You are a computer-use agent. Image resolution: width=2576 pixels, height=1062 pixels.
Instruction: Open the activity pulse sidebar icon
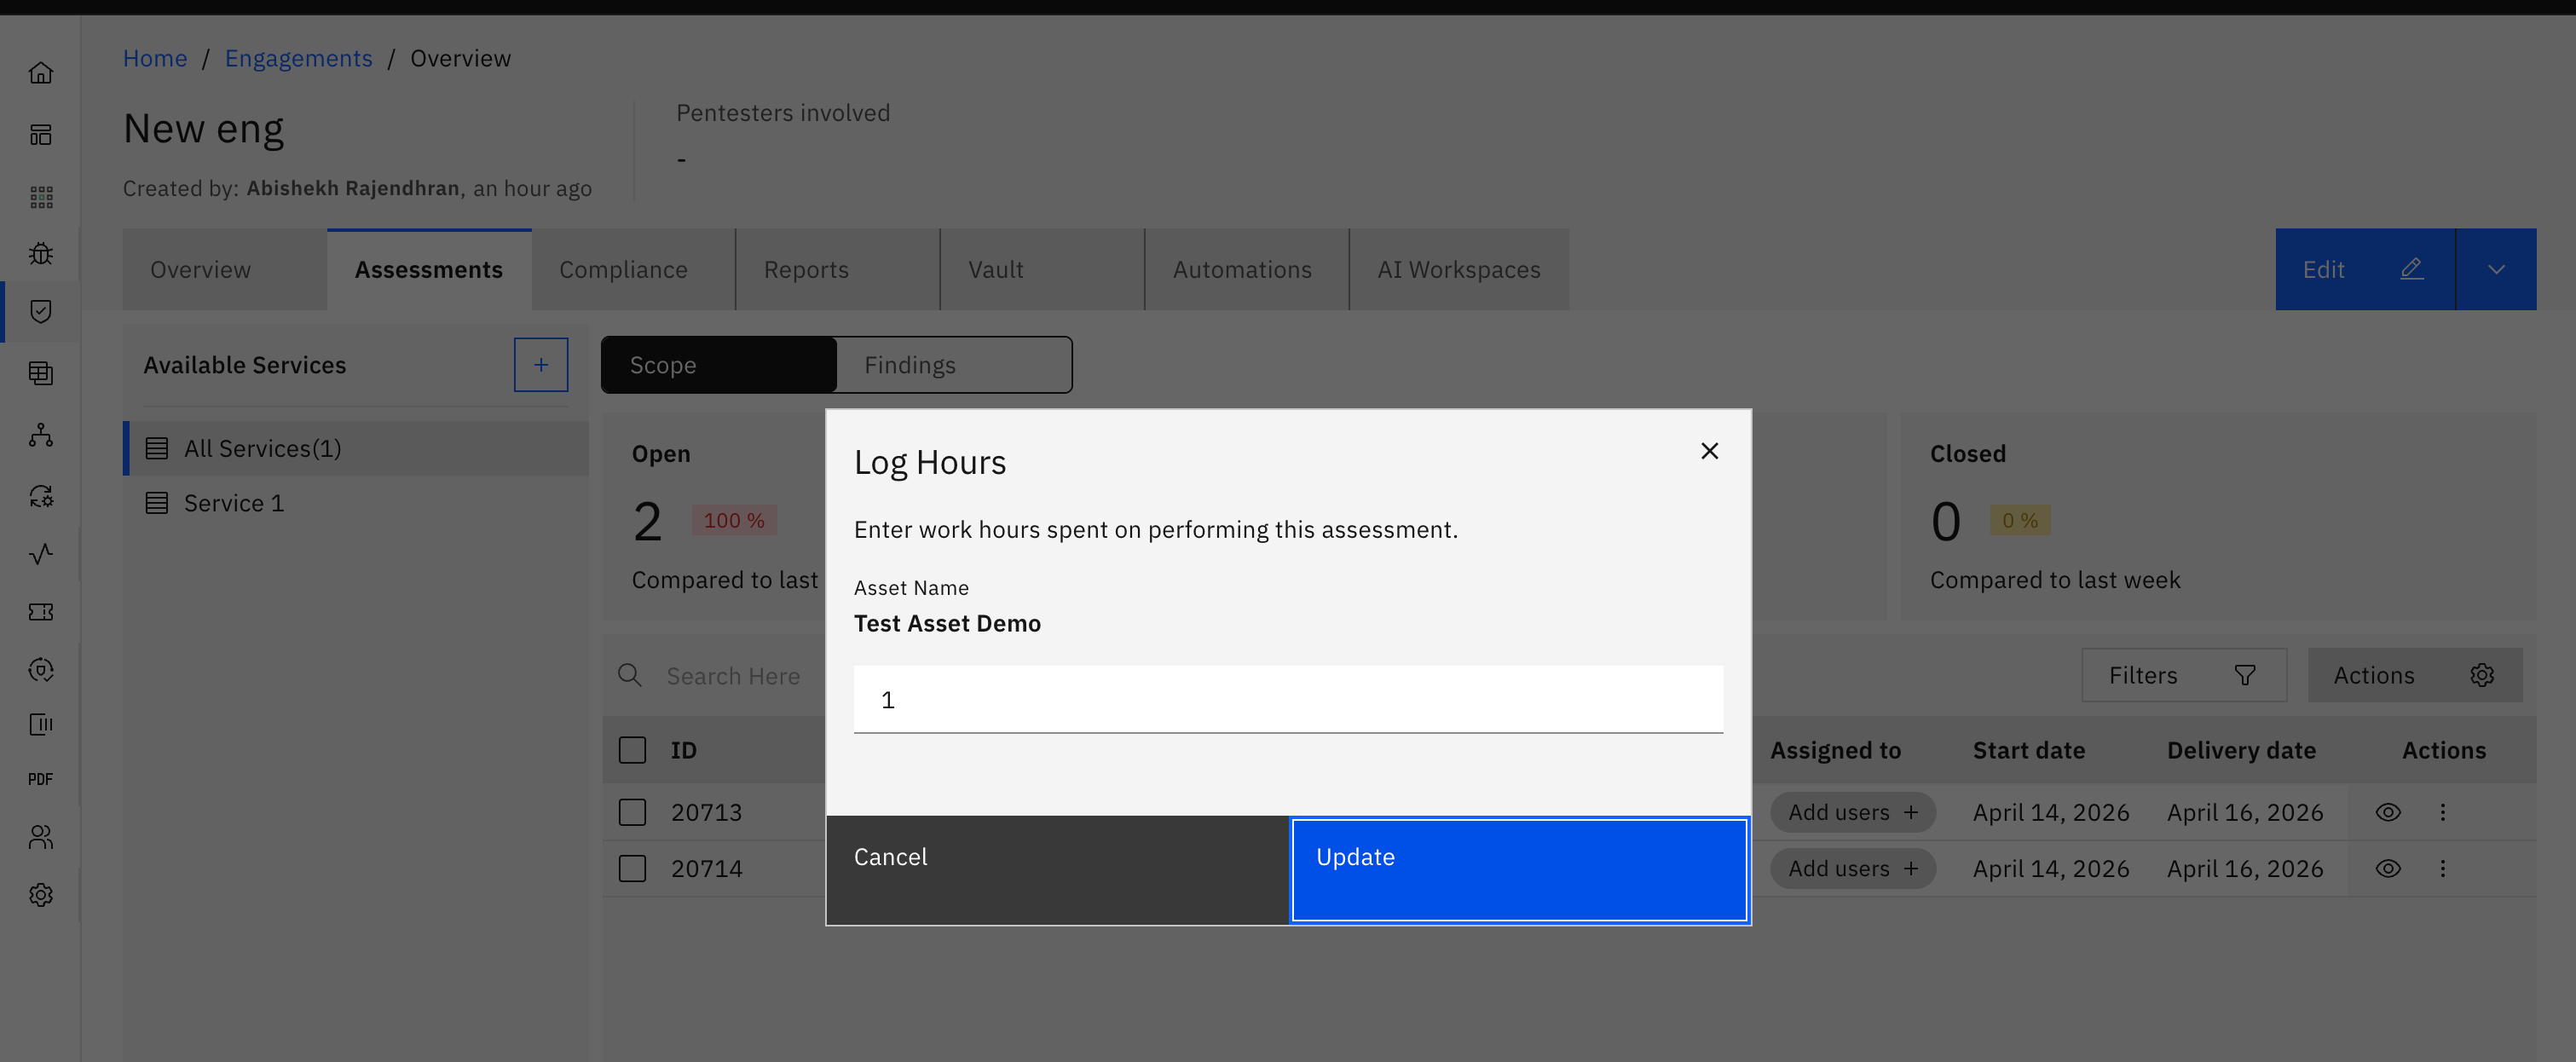41,554
